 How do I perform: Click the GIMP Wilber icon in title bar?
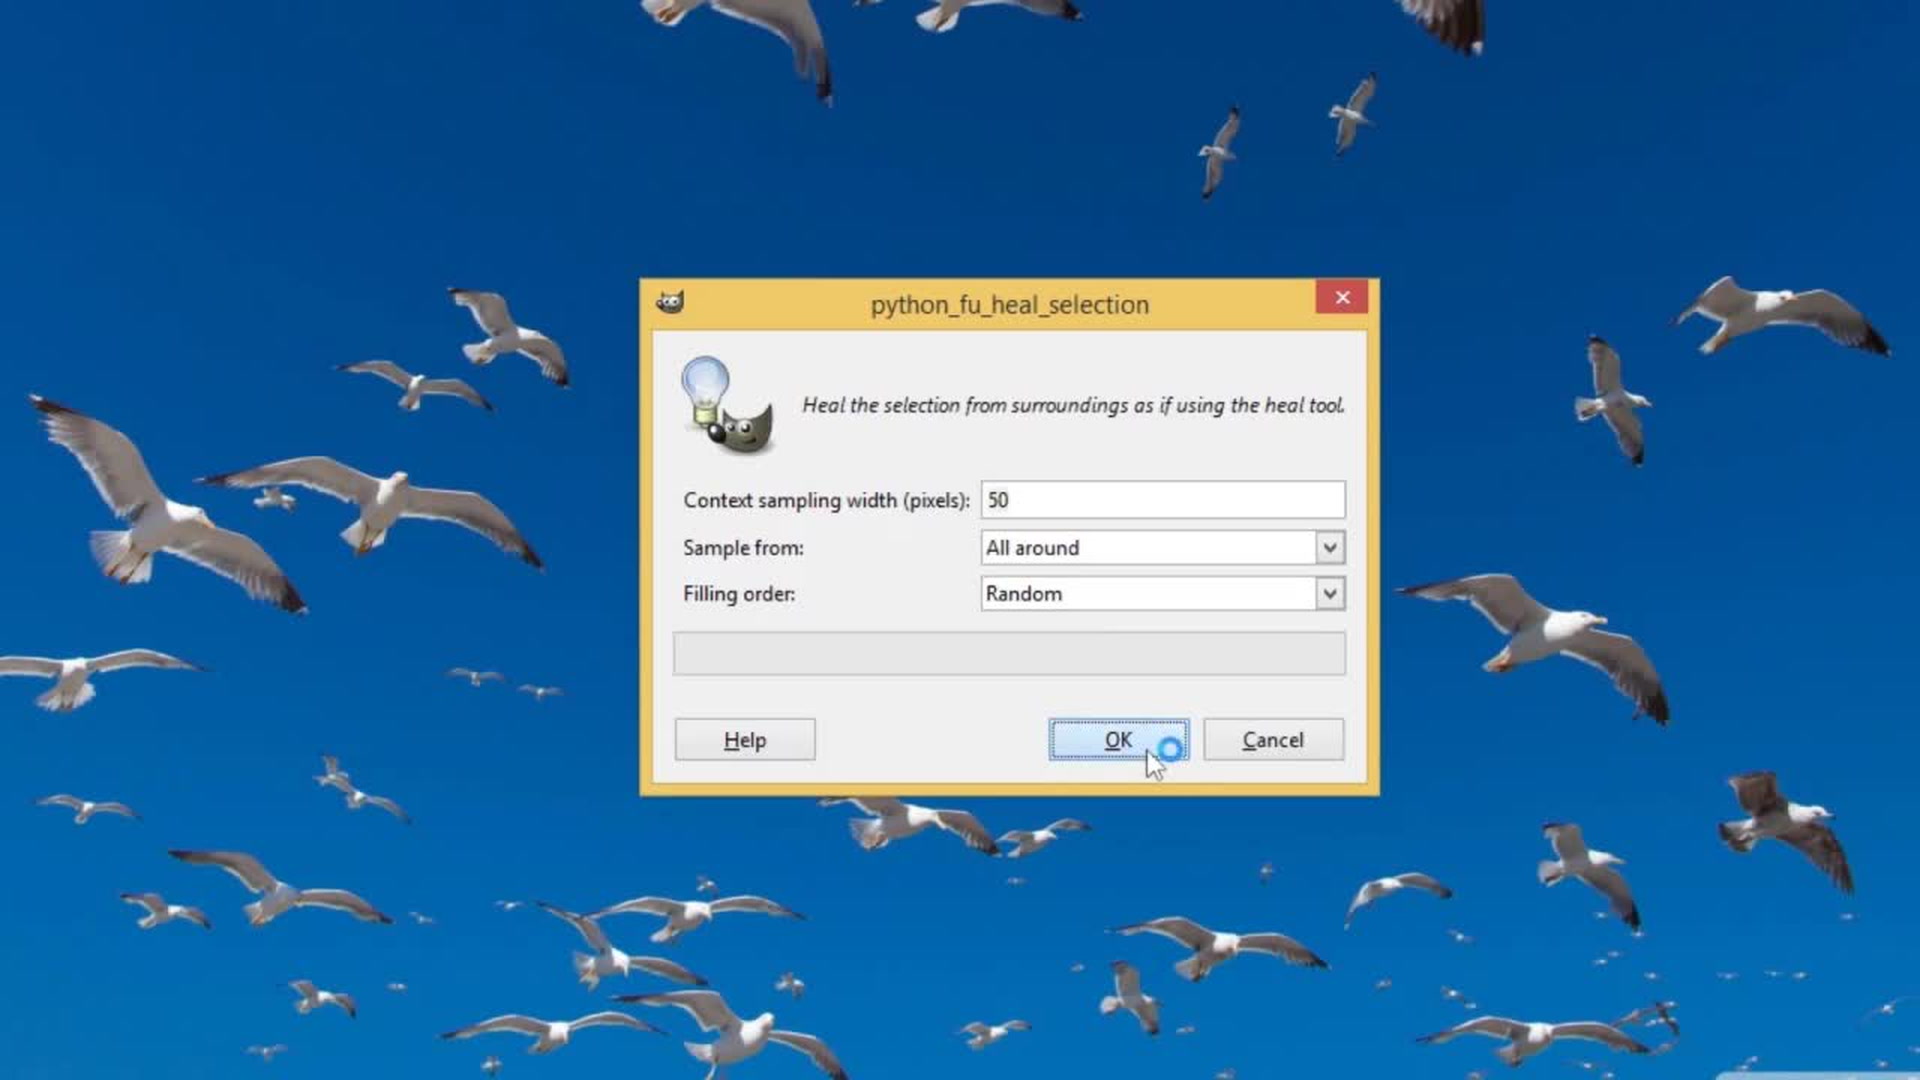(670, 302)
